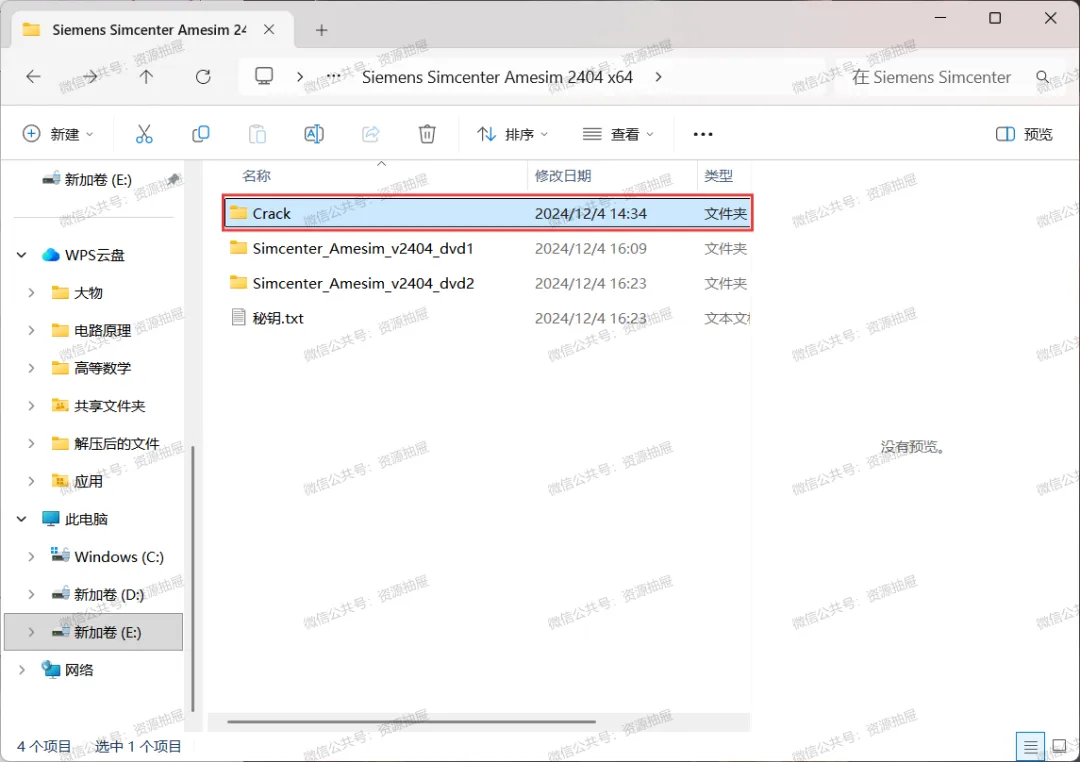Sort by 名称 column header
This screenshot has width=1080, height=762.
[x=256, y=176]
